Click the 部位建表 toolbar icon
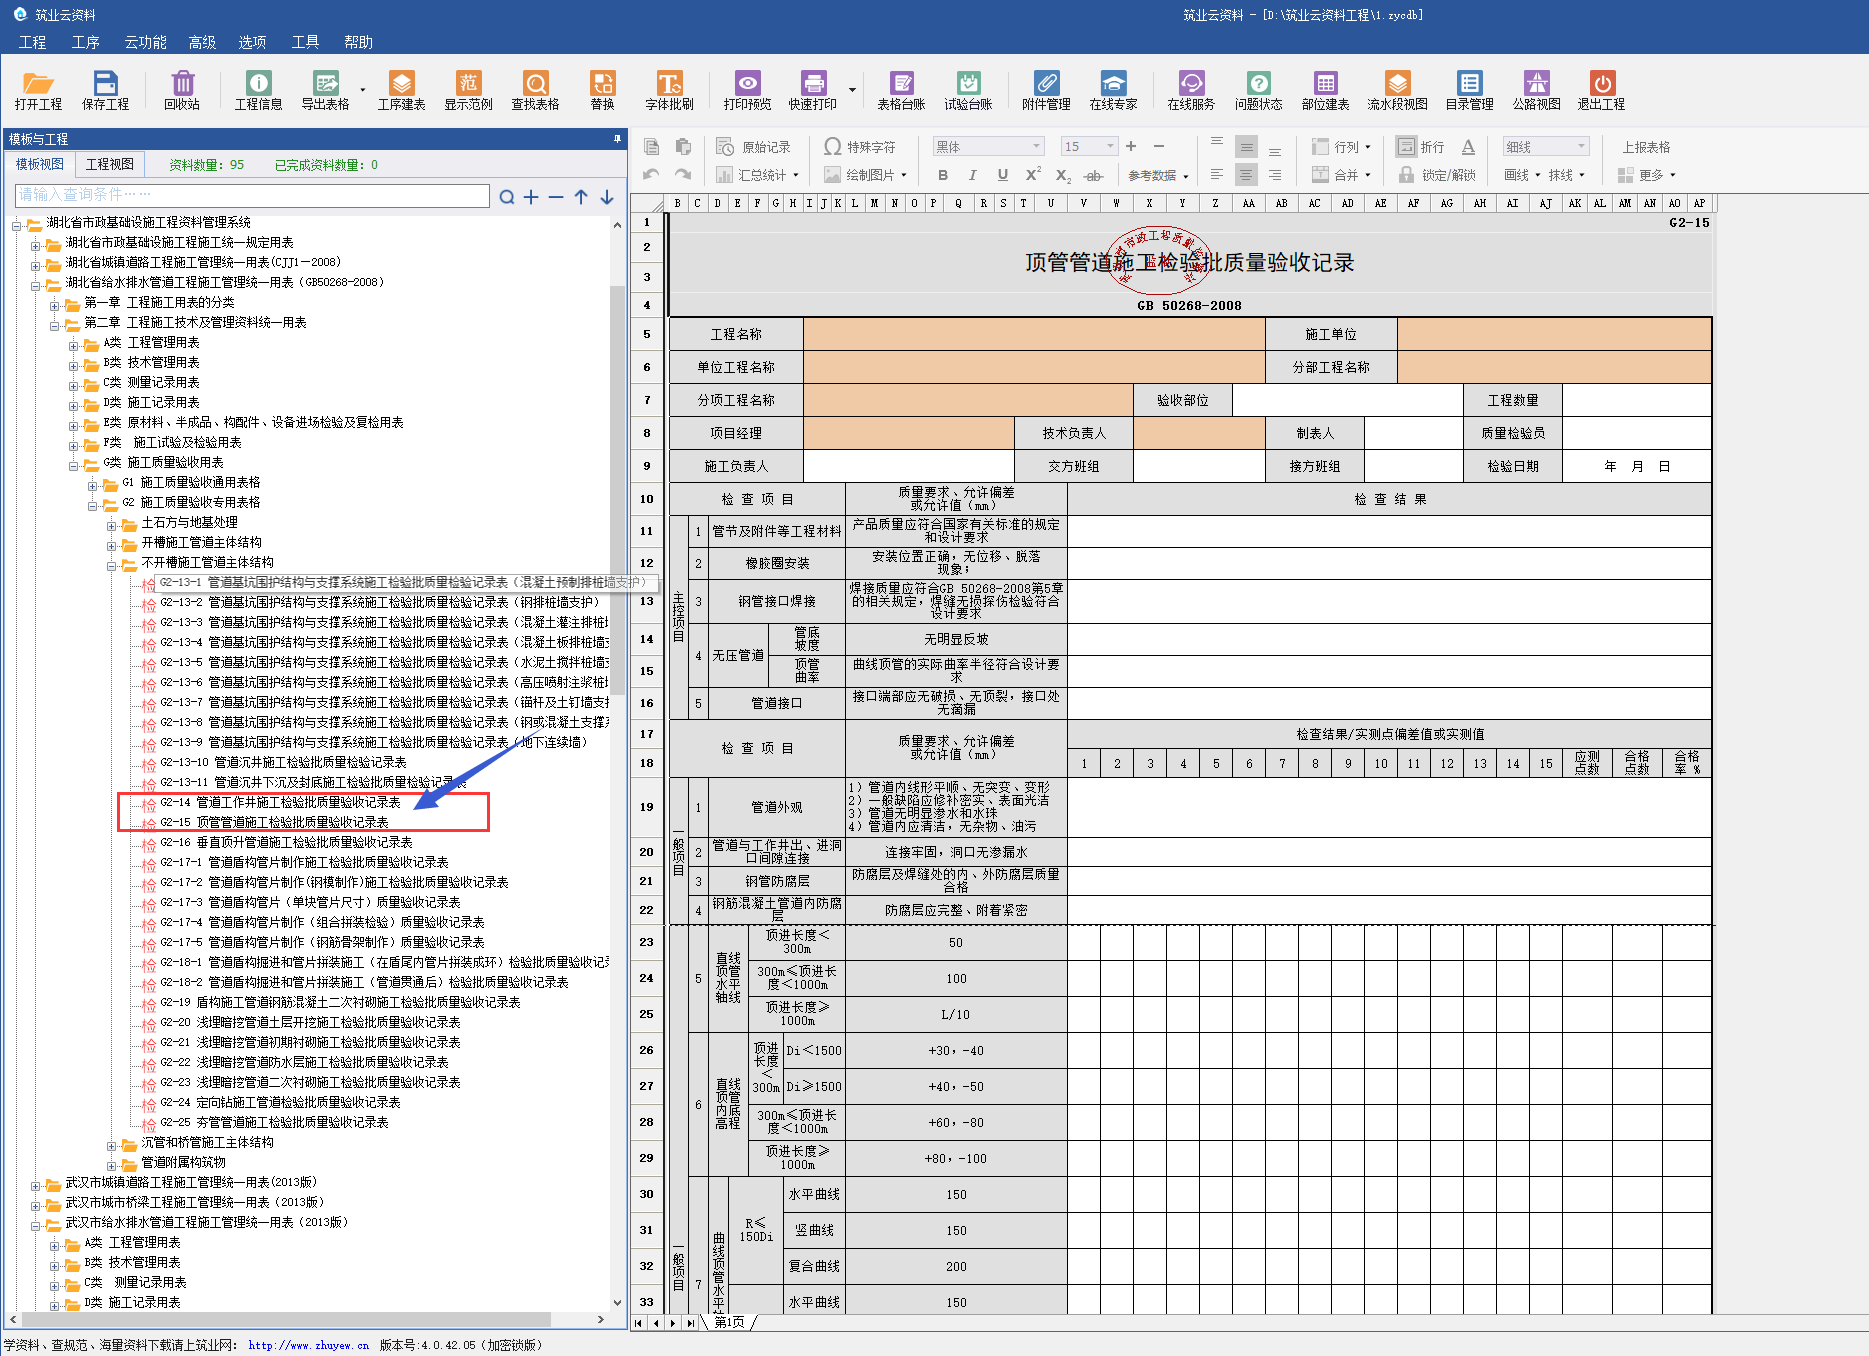This screenshot has height=1356, width=1869. [x=1325, y=90]
